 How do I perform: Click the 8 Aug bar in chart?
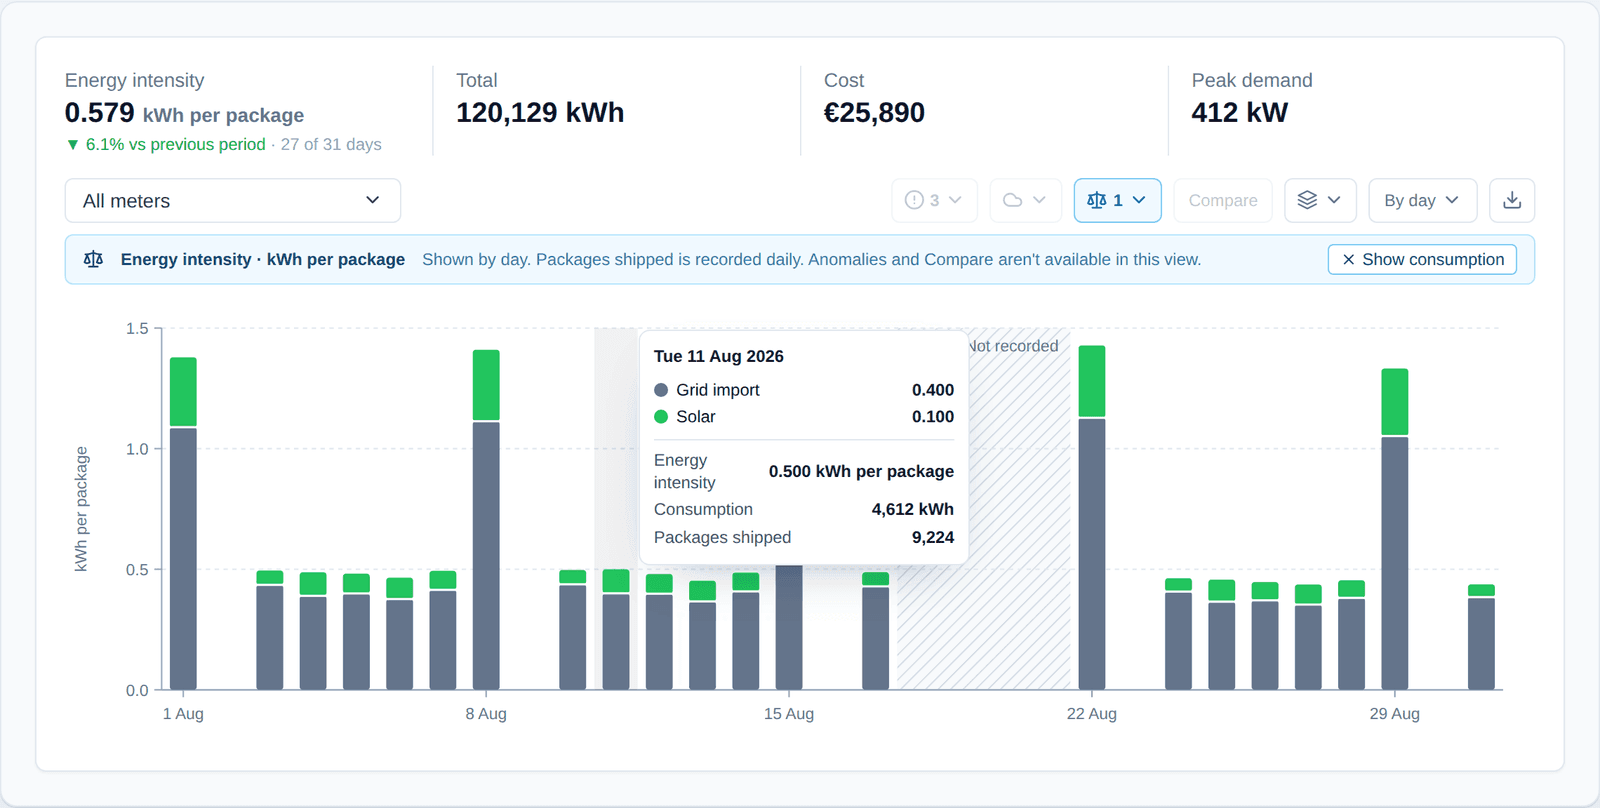(x=486, y=520)
